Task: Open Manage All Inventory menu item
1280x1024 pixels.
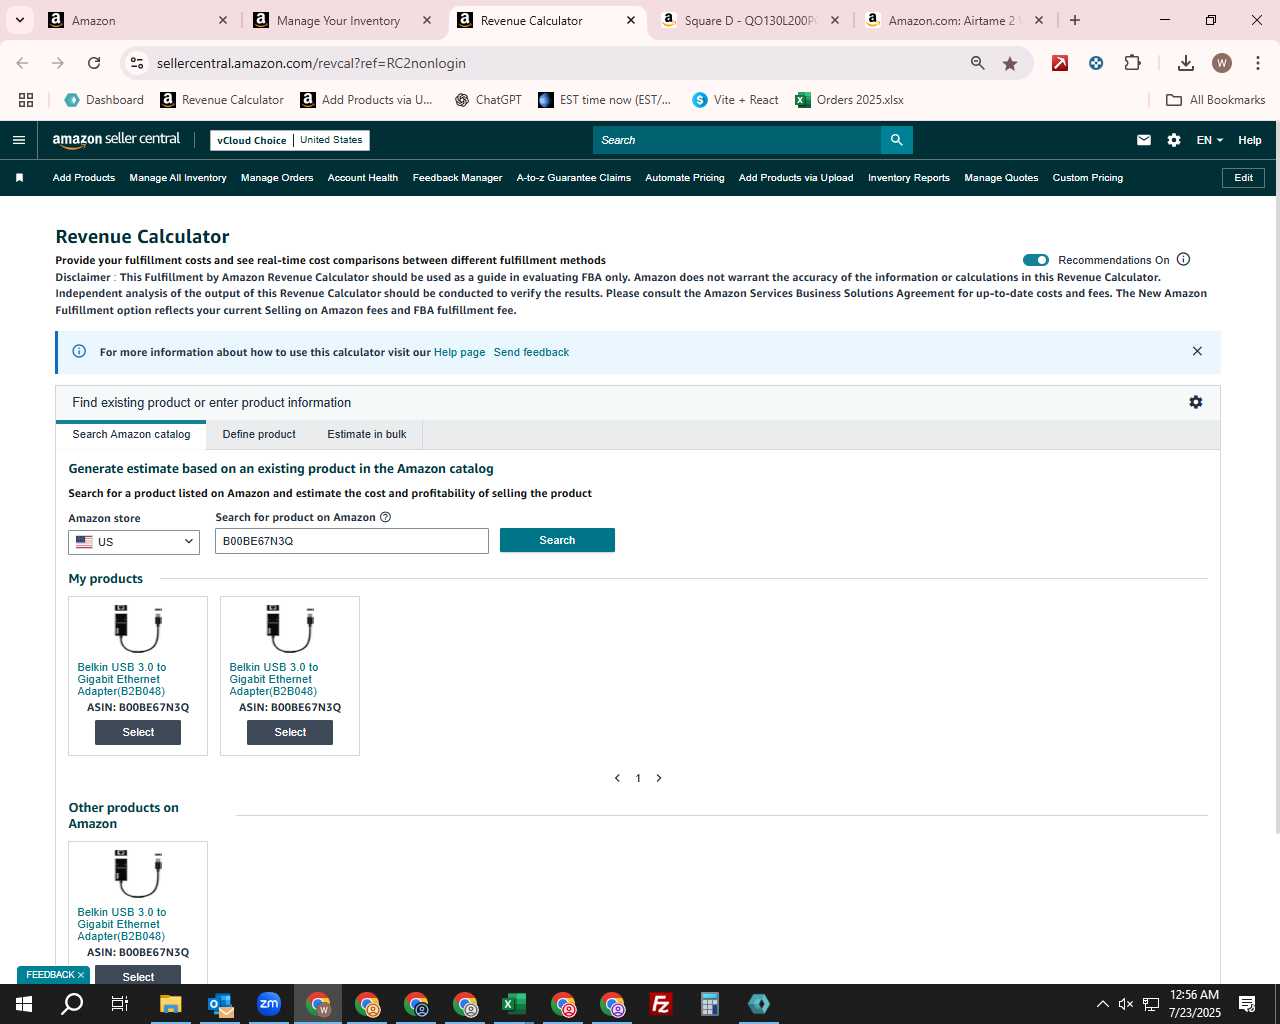Action: click(x=178, y=178)
